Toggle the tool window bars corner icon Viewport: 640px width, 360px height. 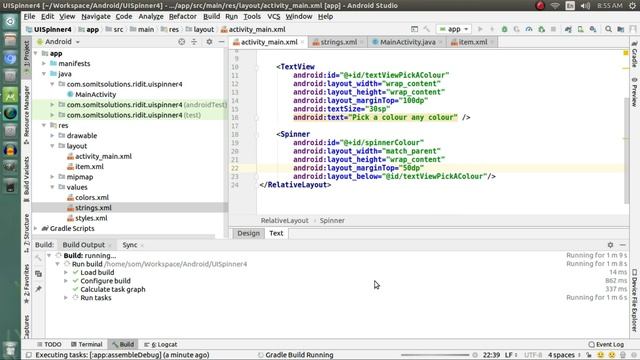point(28,355)
